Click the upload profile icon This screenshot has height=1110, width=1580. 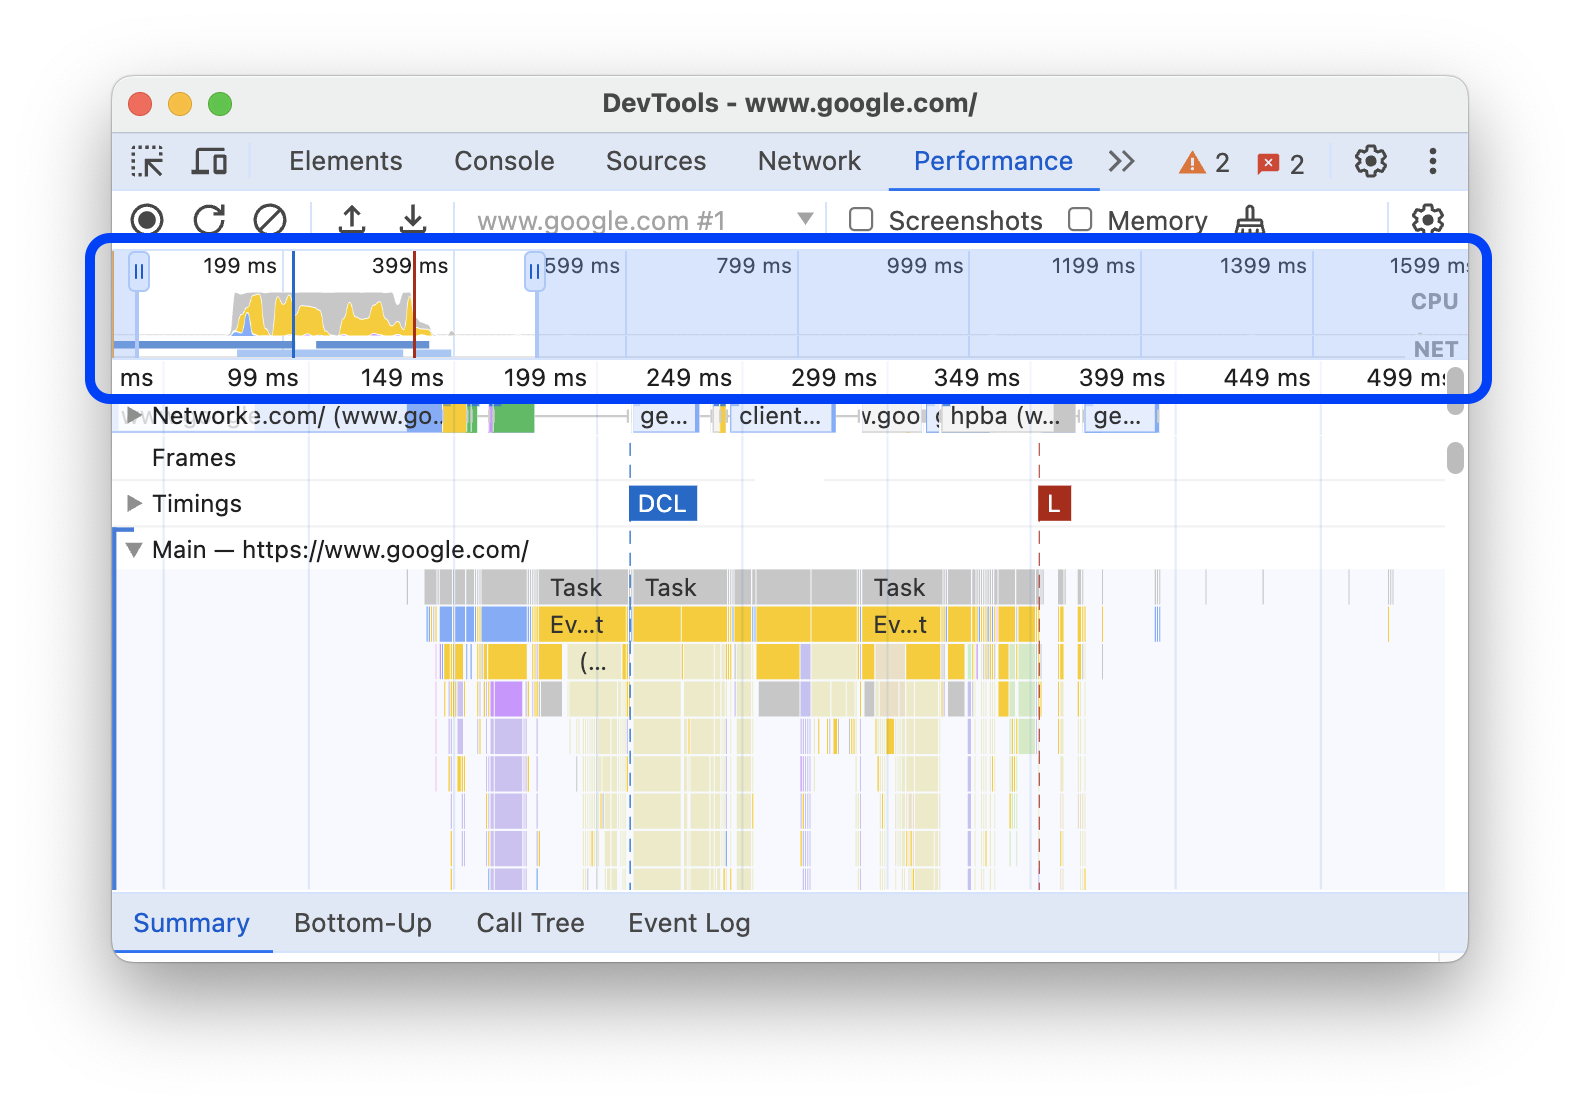tap(352, 220)
